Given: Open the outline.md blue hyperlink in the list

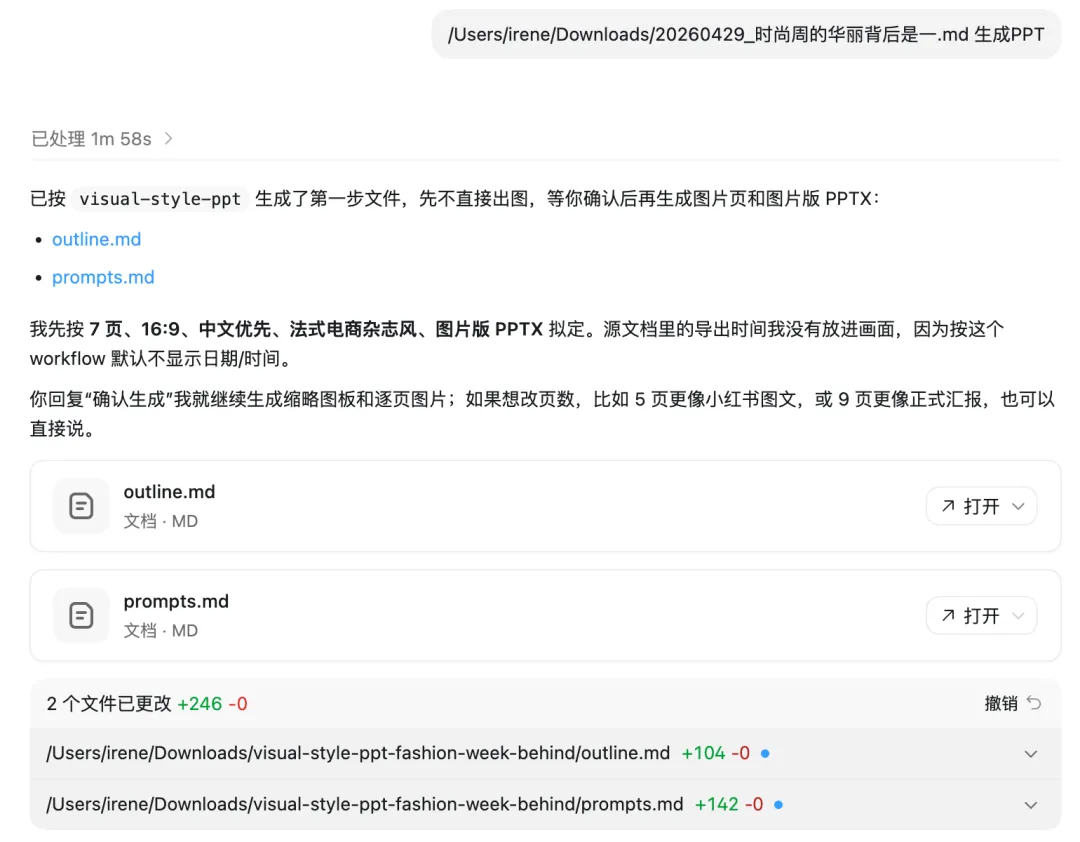Looking at the screenshot, I should (96, 239).
